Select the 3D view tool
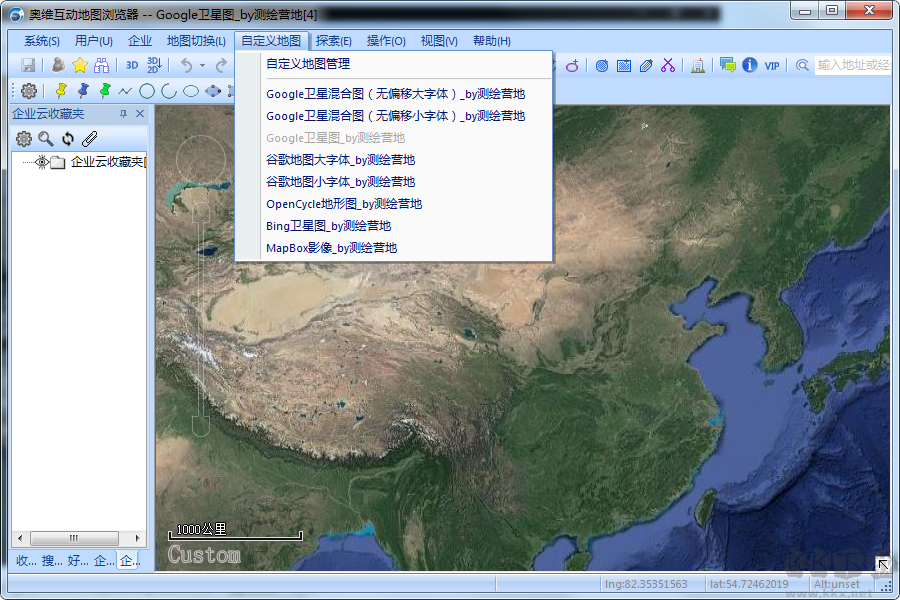Image resolution: width=900 pixels, height=600 pixels. click(131, 63)
